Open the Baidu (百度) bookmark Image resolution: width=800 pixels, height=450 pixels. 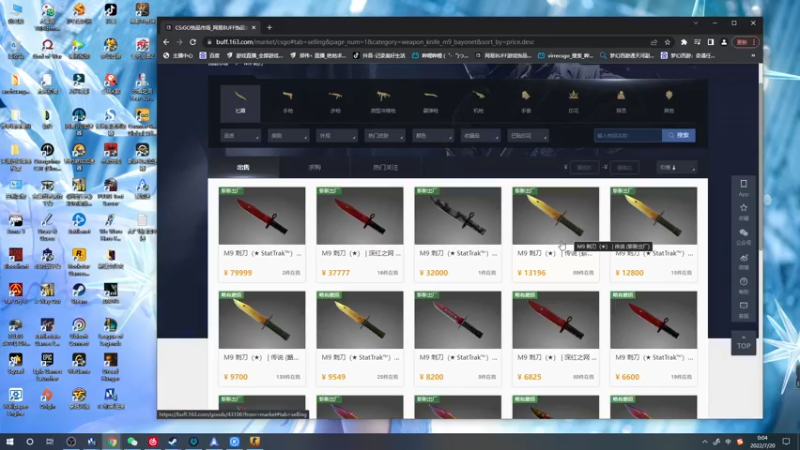point(210,56)
